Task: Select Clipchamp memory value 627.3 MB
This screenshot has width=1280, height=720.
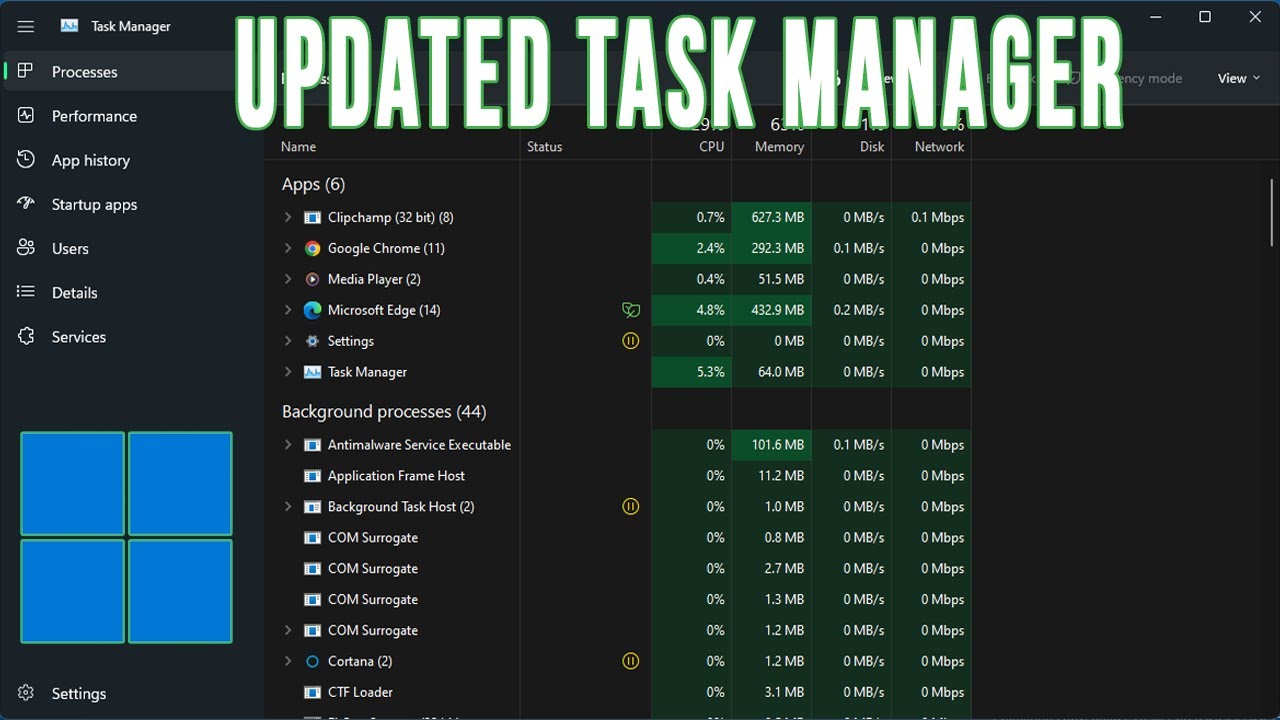Action: [x=777, y=217]
